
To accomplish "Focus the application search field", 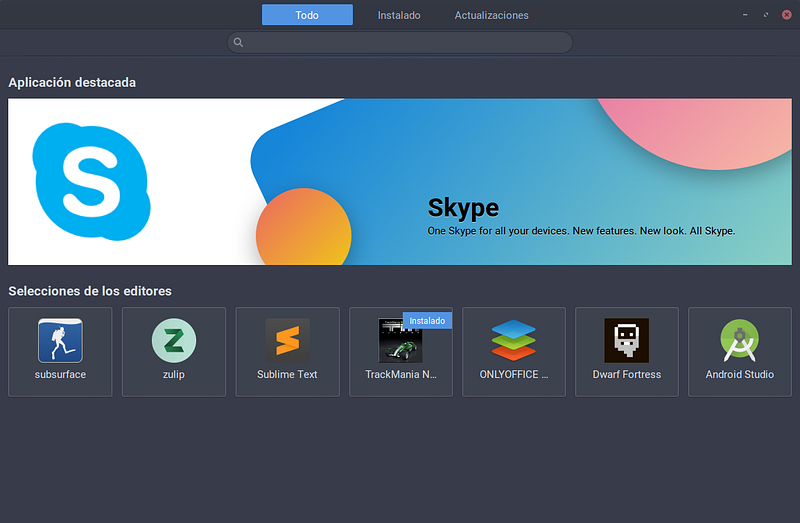I will 399,42.
